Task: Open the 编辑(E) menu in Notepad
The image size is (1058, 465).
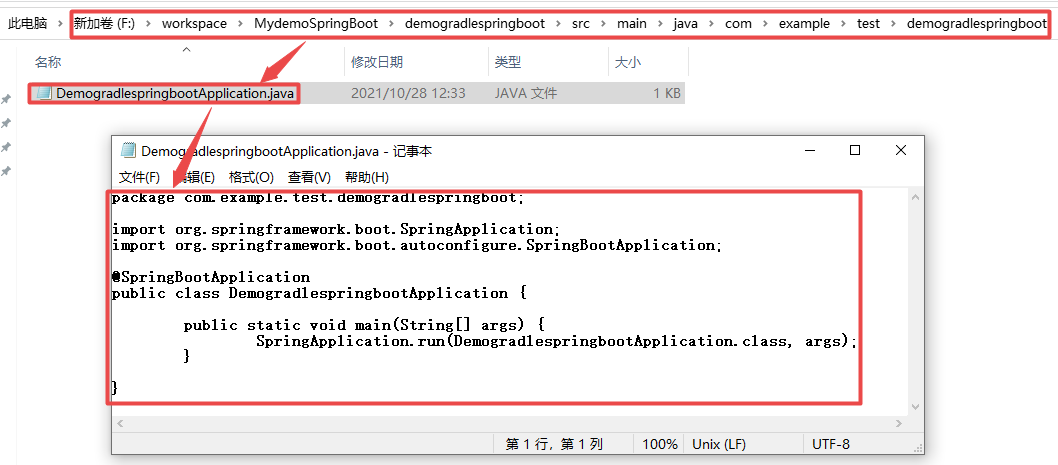Action: [194, 177]
